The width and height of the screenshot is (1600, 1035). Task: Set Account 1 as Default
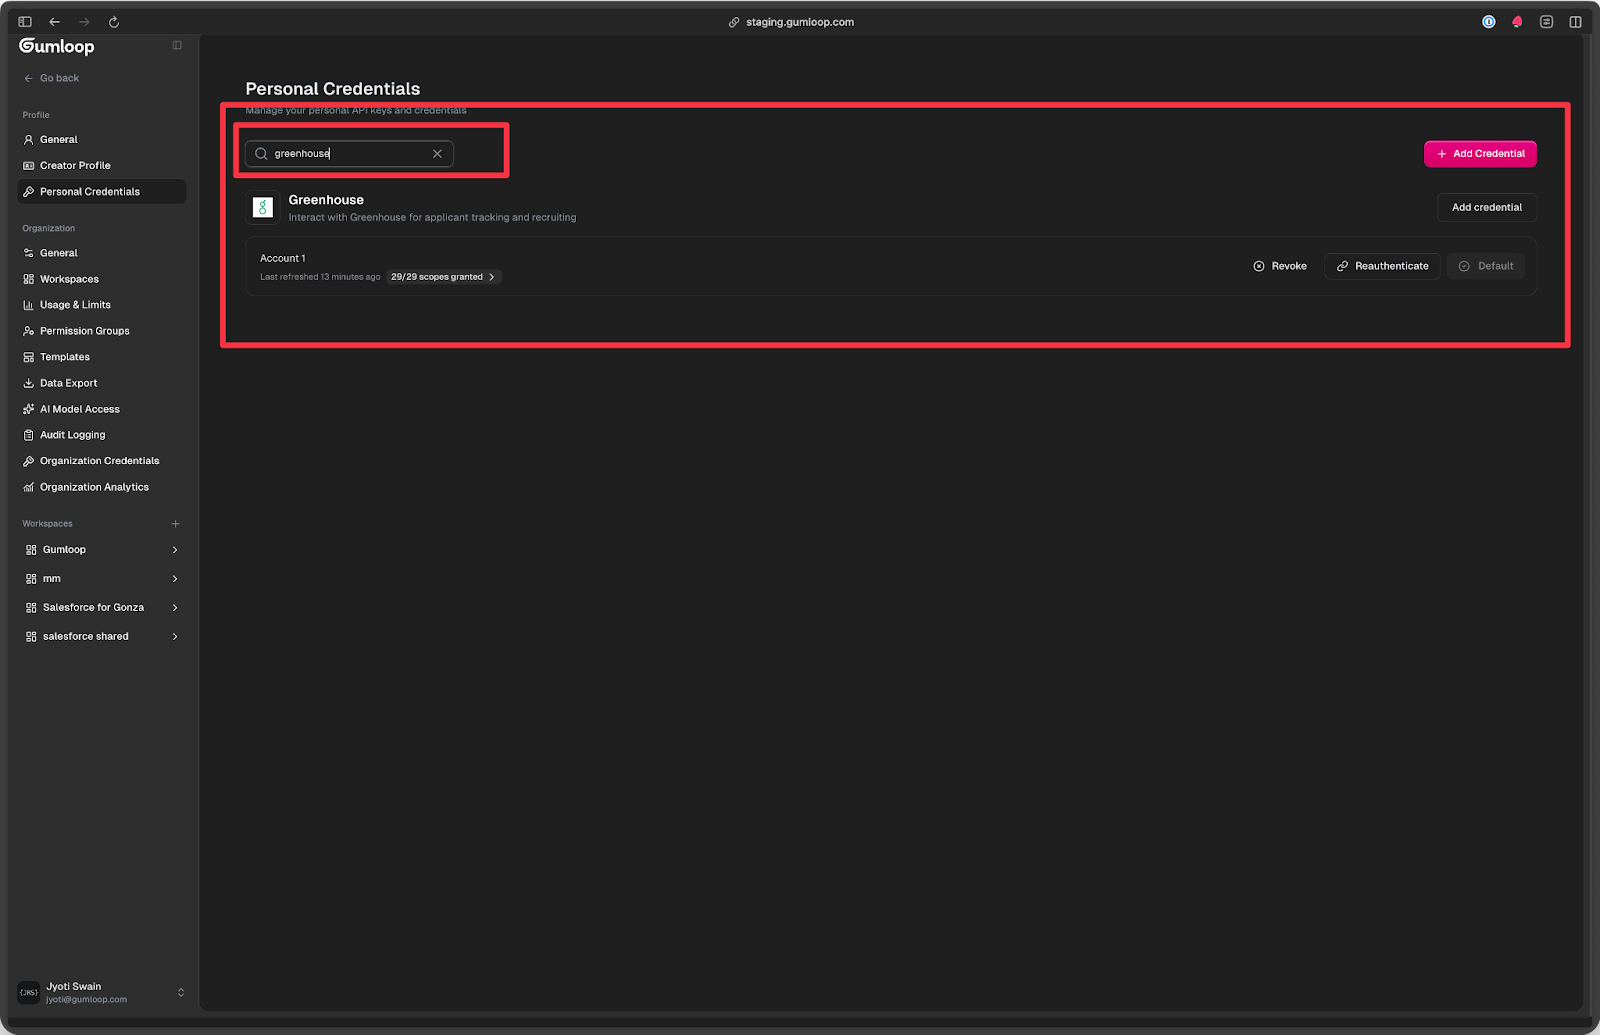point(1486,266)
